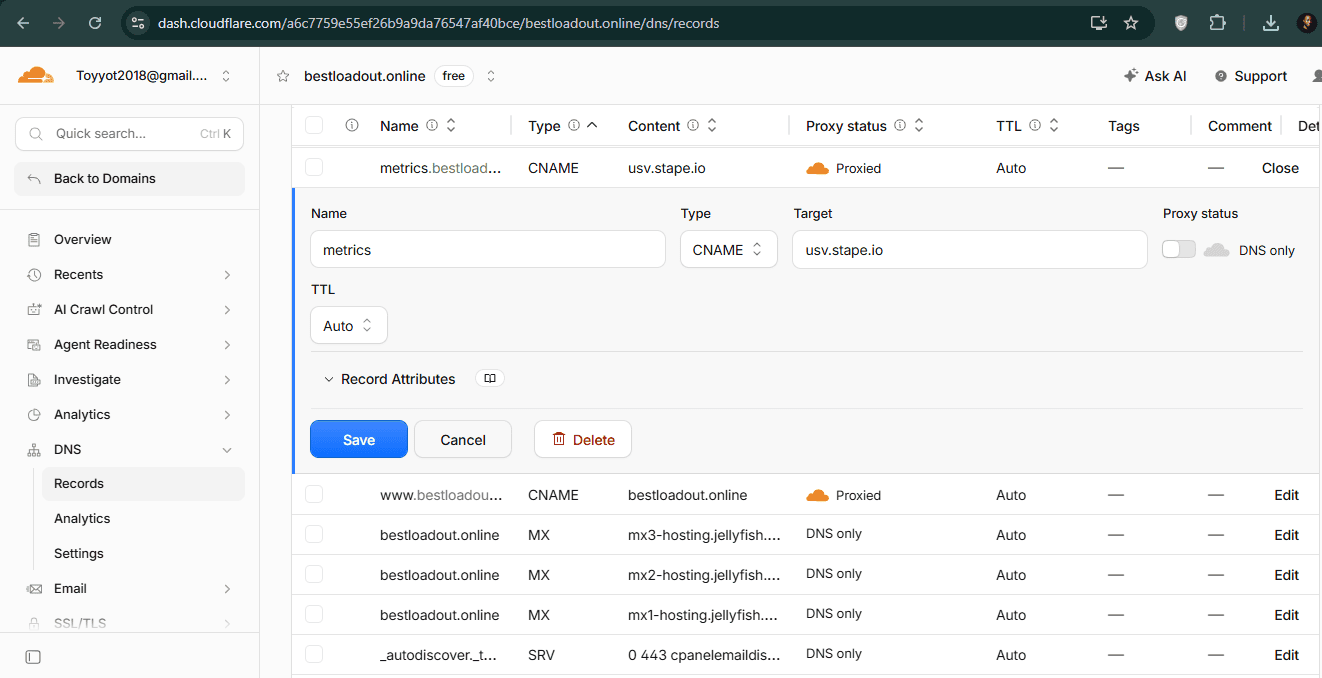This screenshot has width=1322, height=678.
Task: Click the info icon beside Type column
Action: click(574, 125)
